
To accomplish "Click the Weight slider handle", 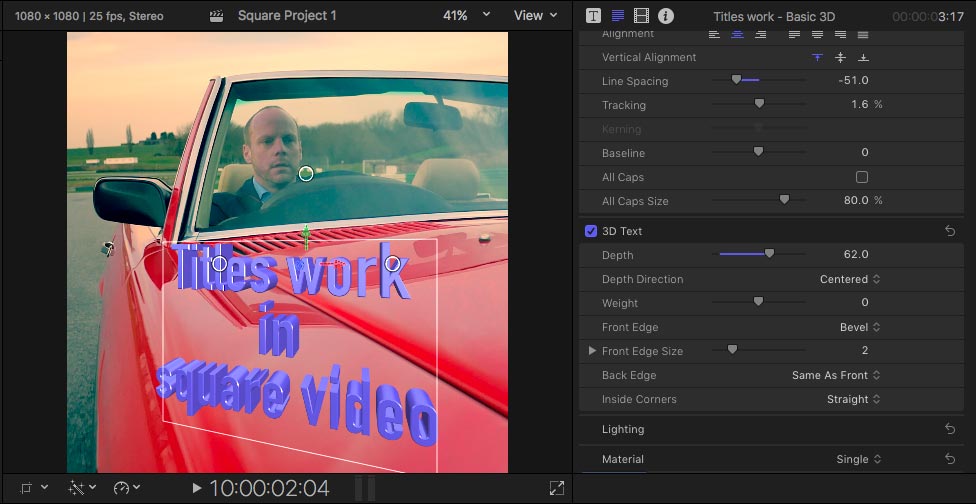I will click(758, 301).
